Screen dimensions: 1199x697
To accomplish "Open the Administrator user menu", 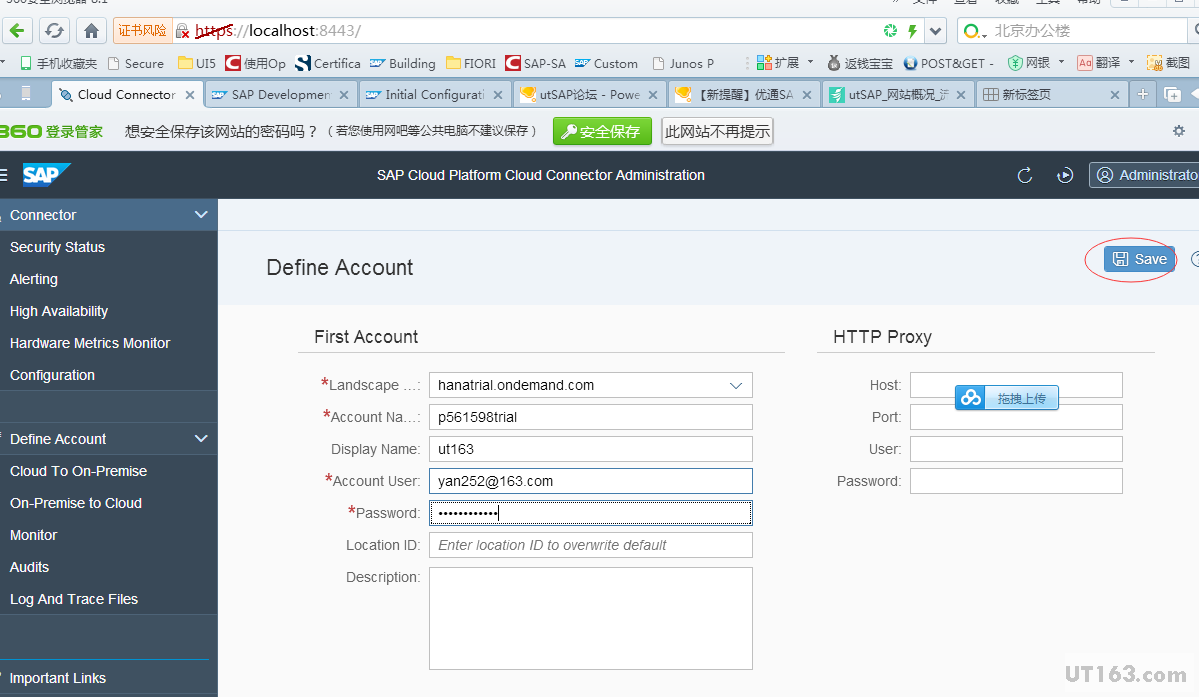I will tap(1144, 175).
